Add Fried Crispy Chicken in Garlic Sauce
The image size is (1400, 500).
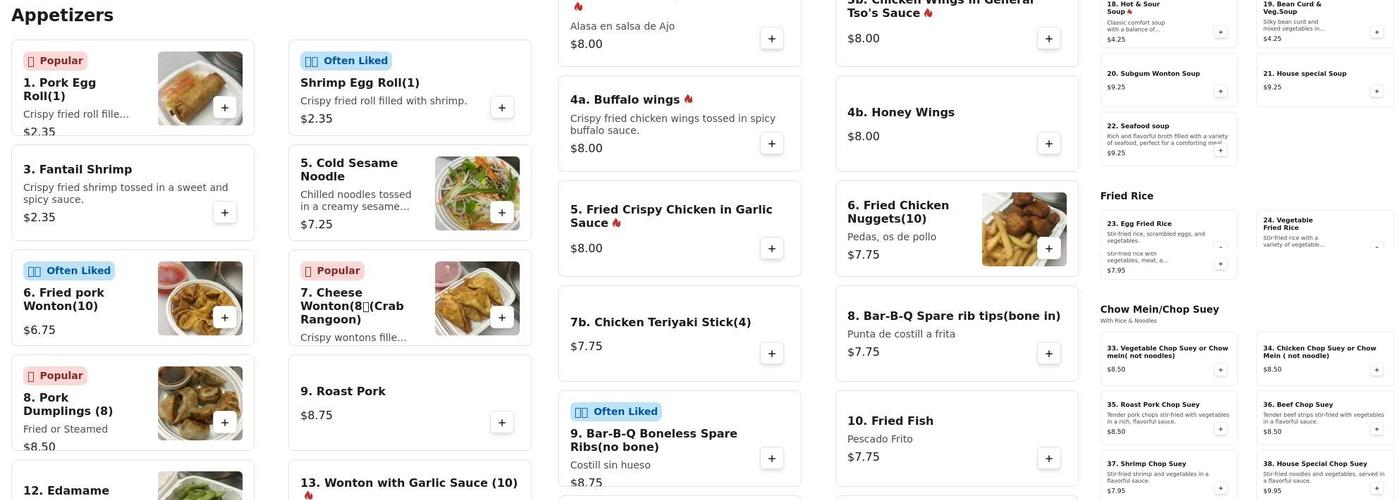[771, 249]
